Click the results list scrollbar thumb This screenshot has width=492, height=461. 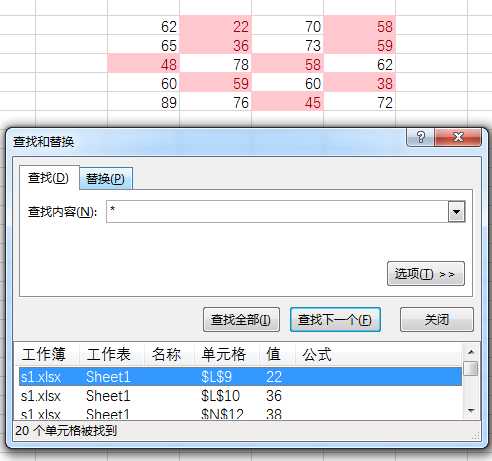[x=471, y=368]
